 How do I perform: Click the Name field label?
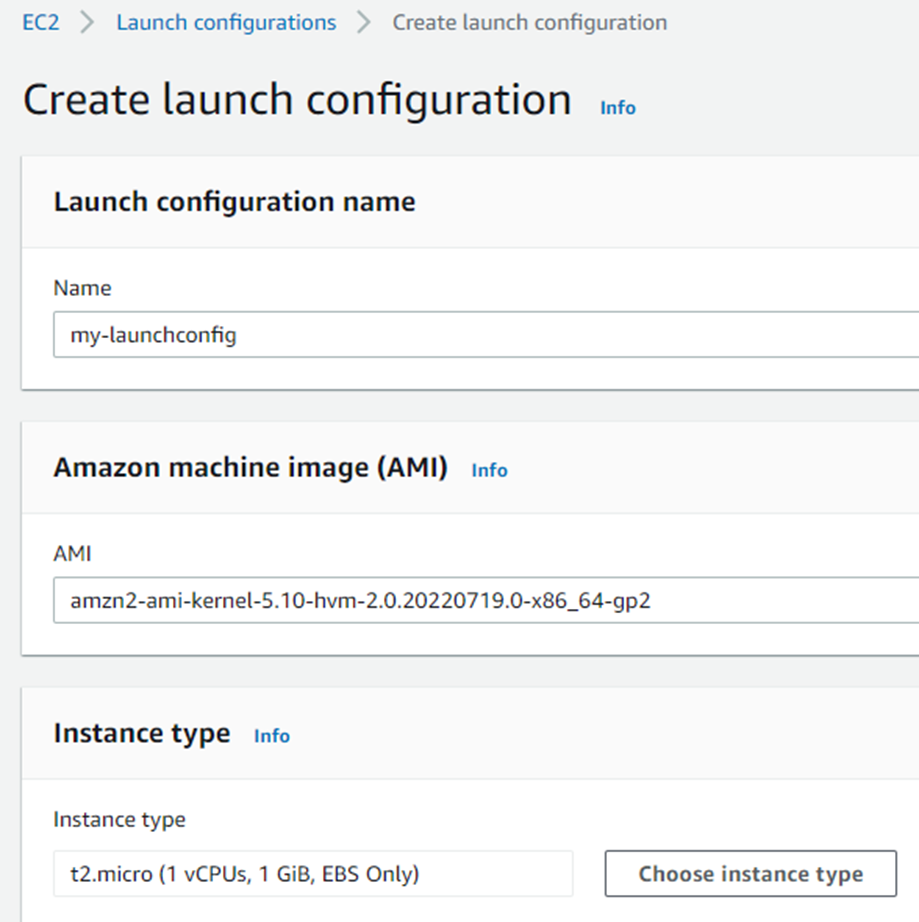coord(82,288)
